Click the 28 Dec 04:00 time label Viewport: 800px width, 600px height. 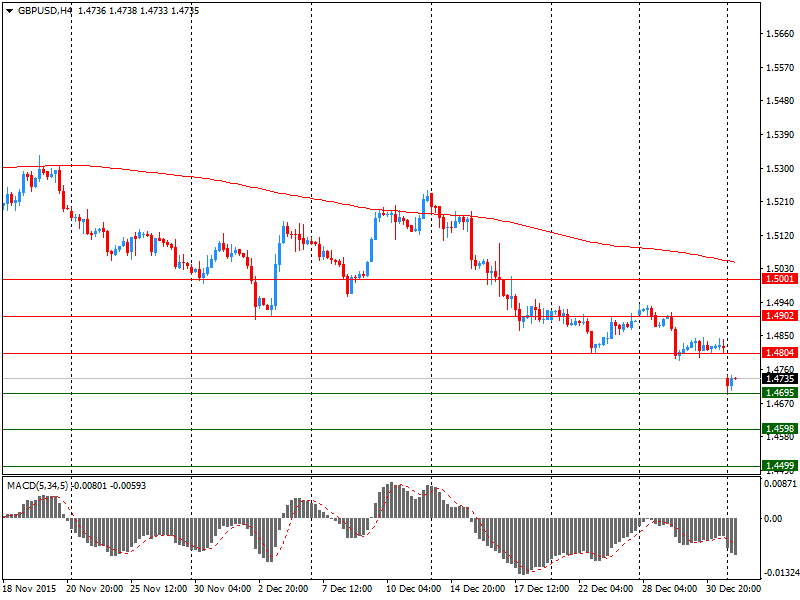670,588
